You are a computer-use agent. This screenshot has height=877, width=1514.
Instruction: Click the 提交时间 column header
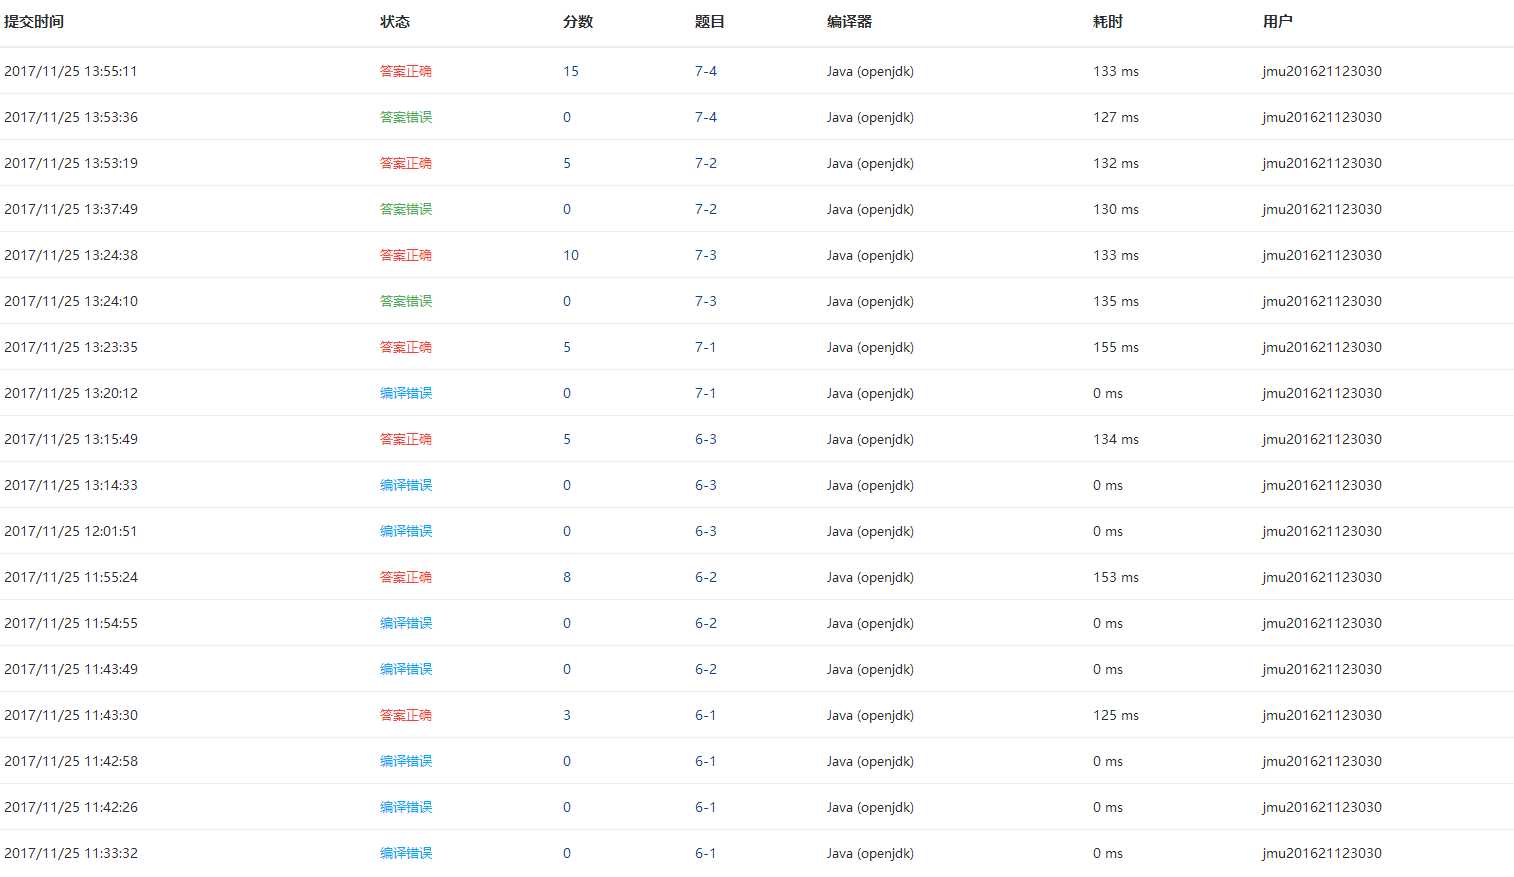pyautogui.click(x=34, y=21)
